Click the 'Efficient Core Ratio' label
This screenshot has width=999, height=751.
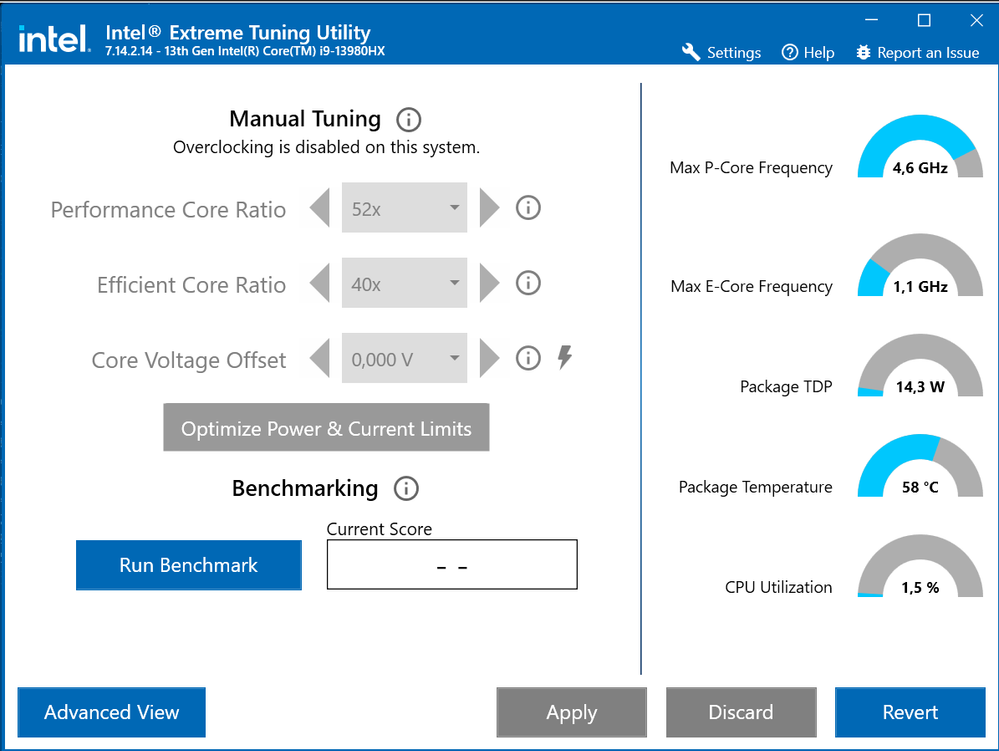191,285
